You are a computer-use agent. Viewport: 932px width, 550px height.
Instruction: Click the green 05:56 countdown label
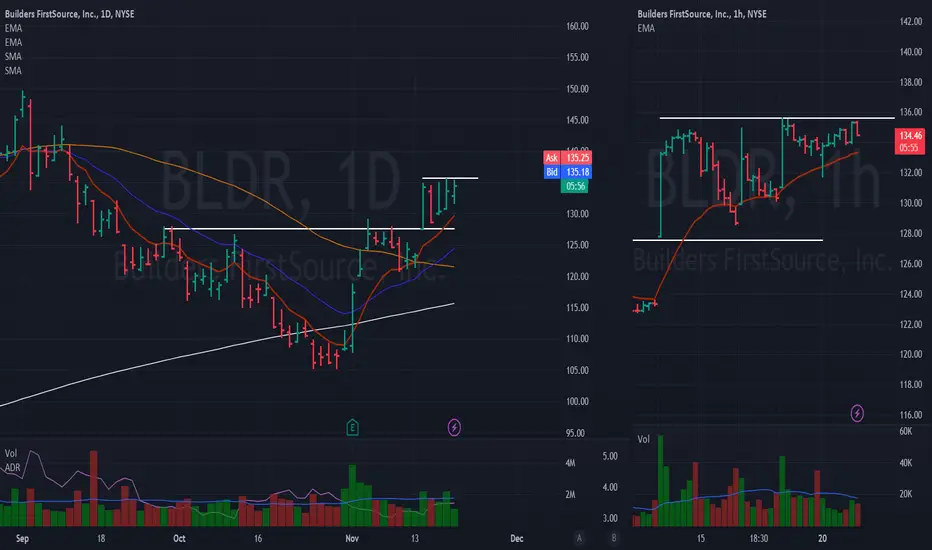pyautogui.click(x=575, y=186)
